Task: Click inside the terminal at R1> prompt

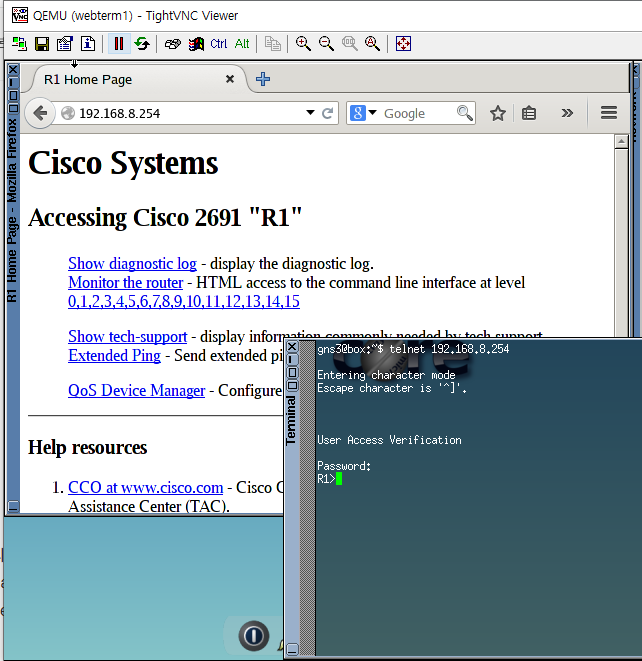Action: (339, 479)
